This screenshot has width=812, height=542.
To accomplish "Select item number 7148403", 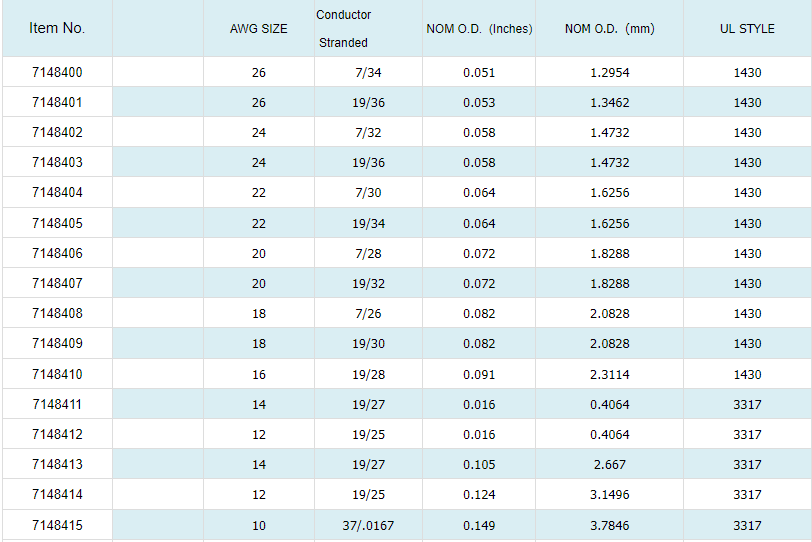I will tap(57, 163).
